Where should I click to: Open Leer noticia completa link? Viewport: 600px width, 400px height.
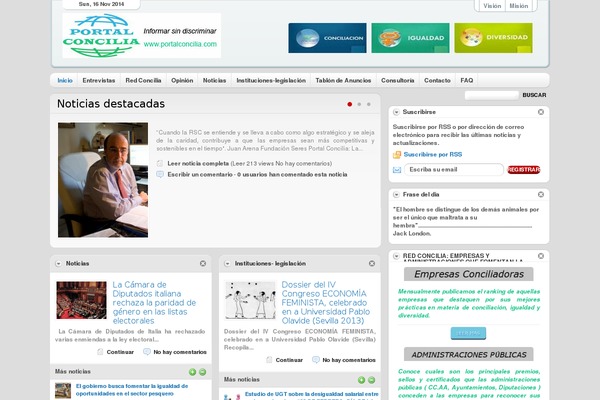[198, 163]
